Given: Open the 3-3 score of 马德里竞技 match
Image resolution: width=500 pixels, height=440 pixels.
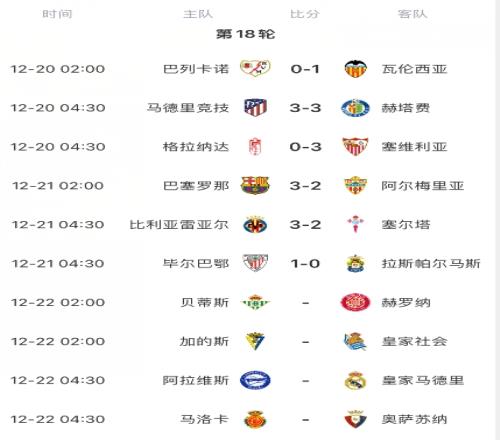Looking at the screenshot, I should pyautogui.click(x=305, y=108).
